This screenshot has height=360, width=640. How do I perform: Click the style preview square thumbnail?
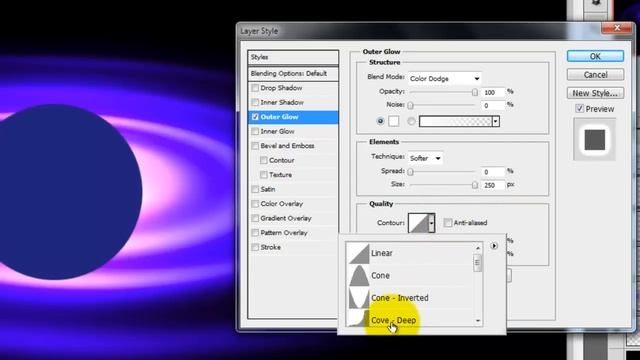coord(595,140)
